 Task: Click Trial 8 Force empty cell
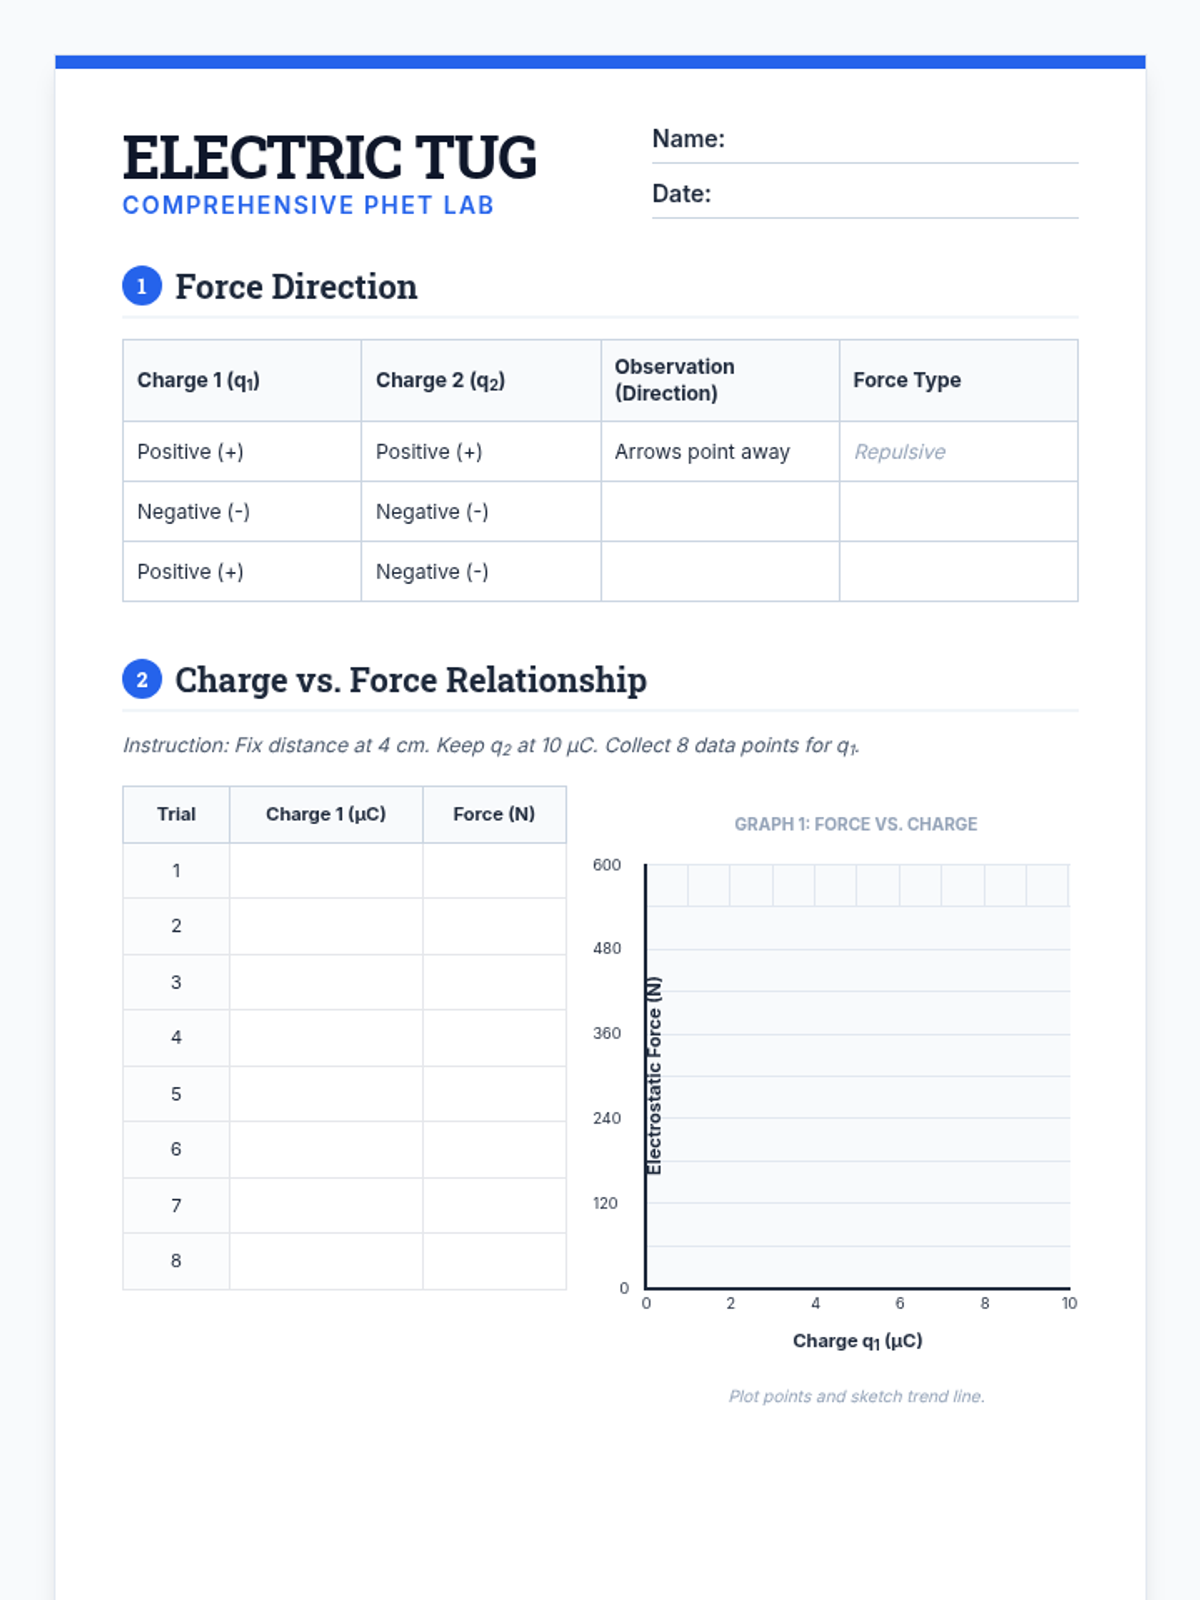tap(494, 1261)
